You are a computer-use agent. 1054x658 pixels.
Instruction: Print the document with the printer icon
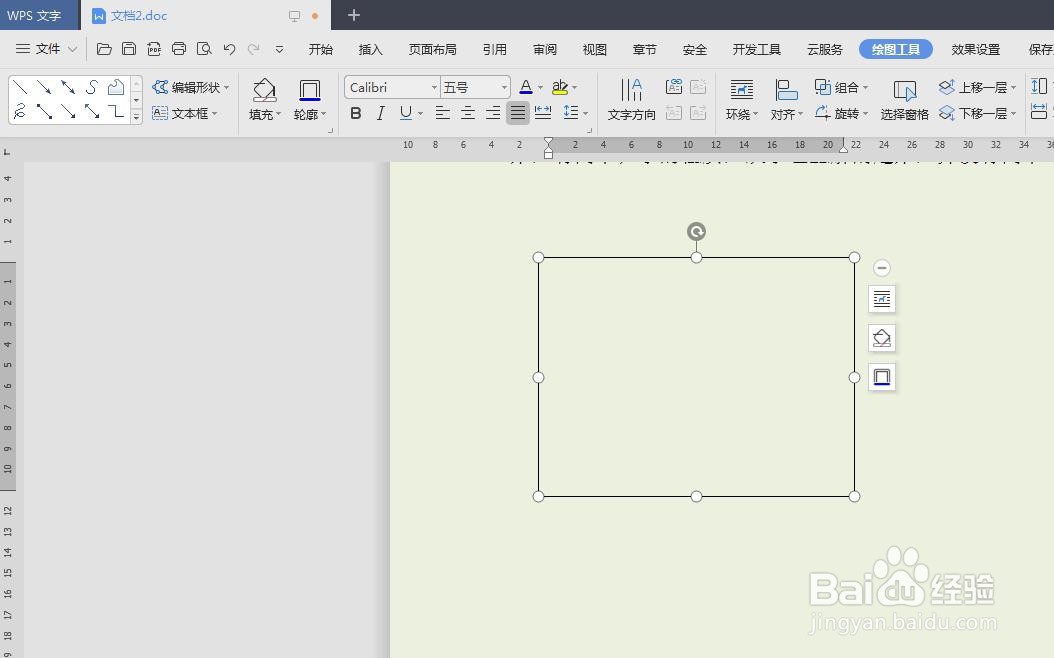(x=179, y=49)
